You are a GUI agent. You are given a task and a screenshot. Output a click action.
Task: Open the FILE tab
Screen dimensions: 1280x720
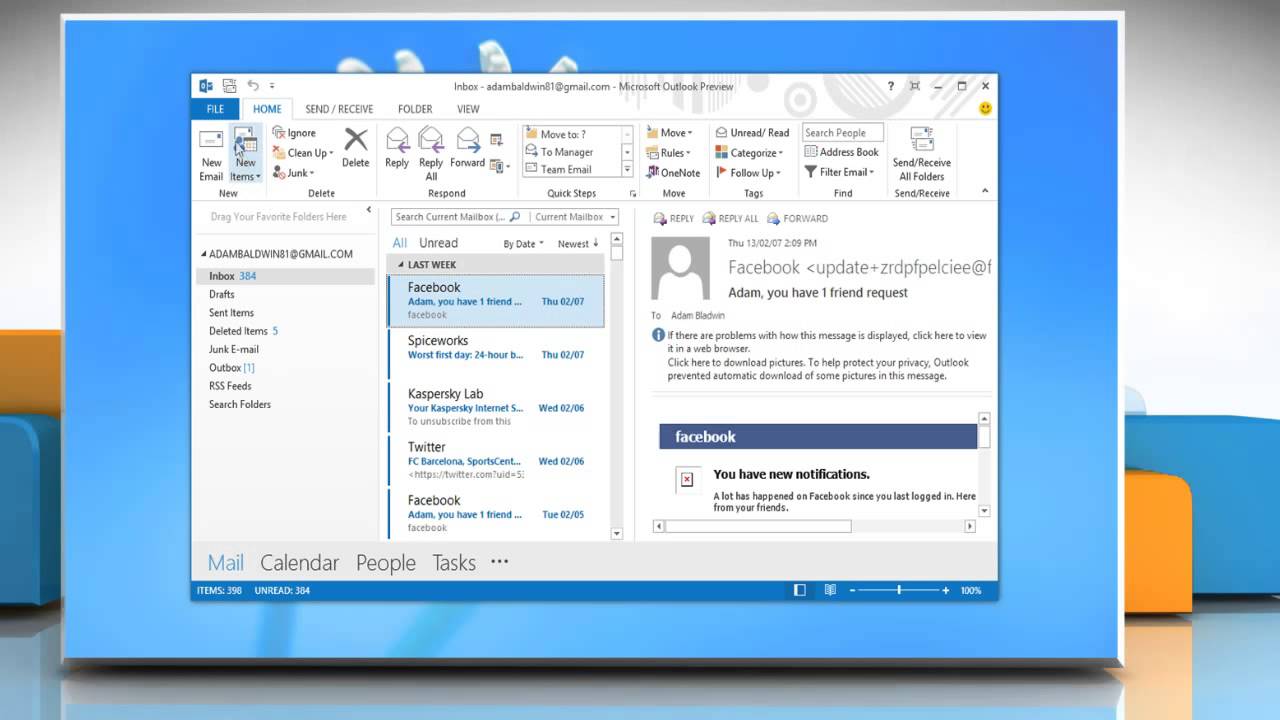click(x=215, y=109)
